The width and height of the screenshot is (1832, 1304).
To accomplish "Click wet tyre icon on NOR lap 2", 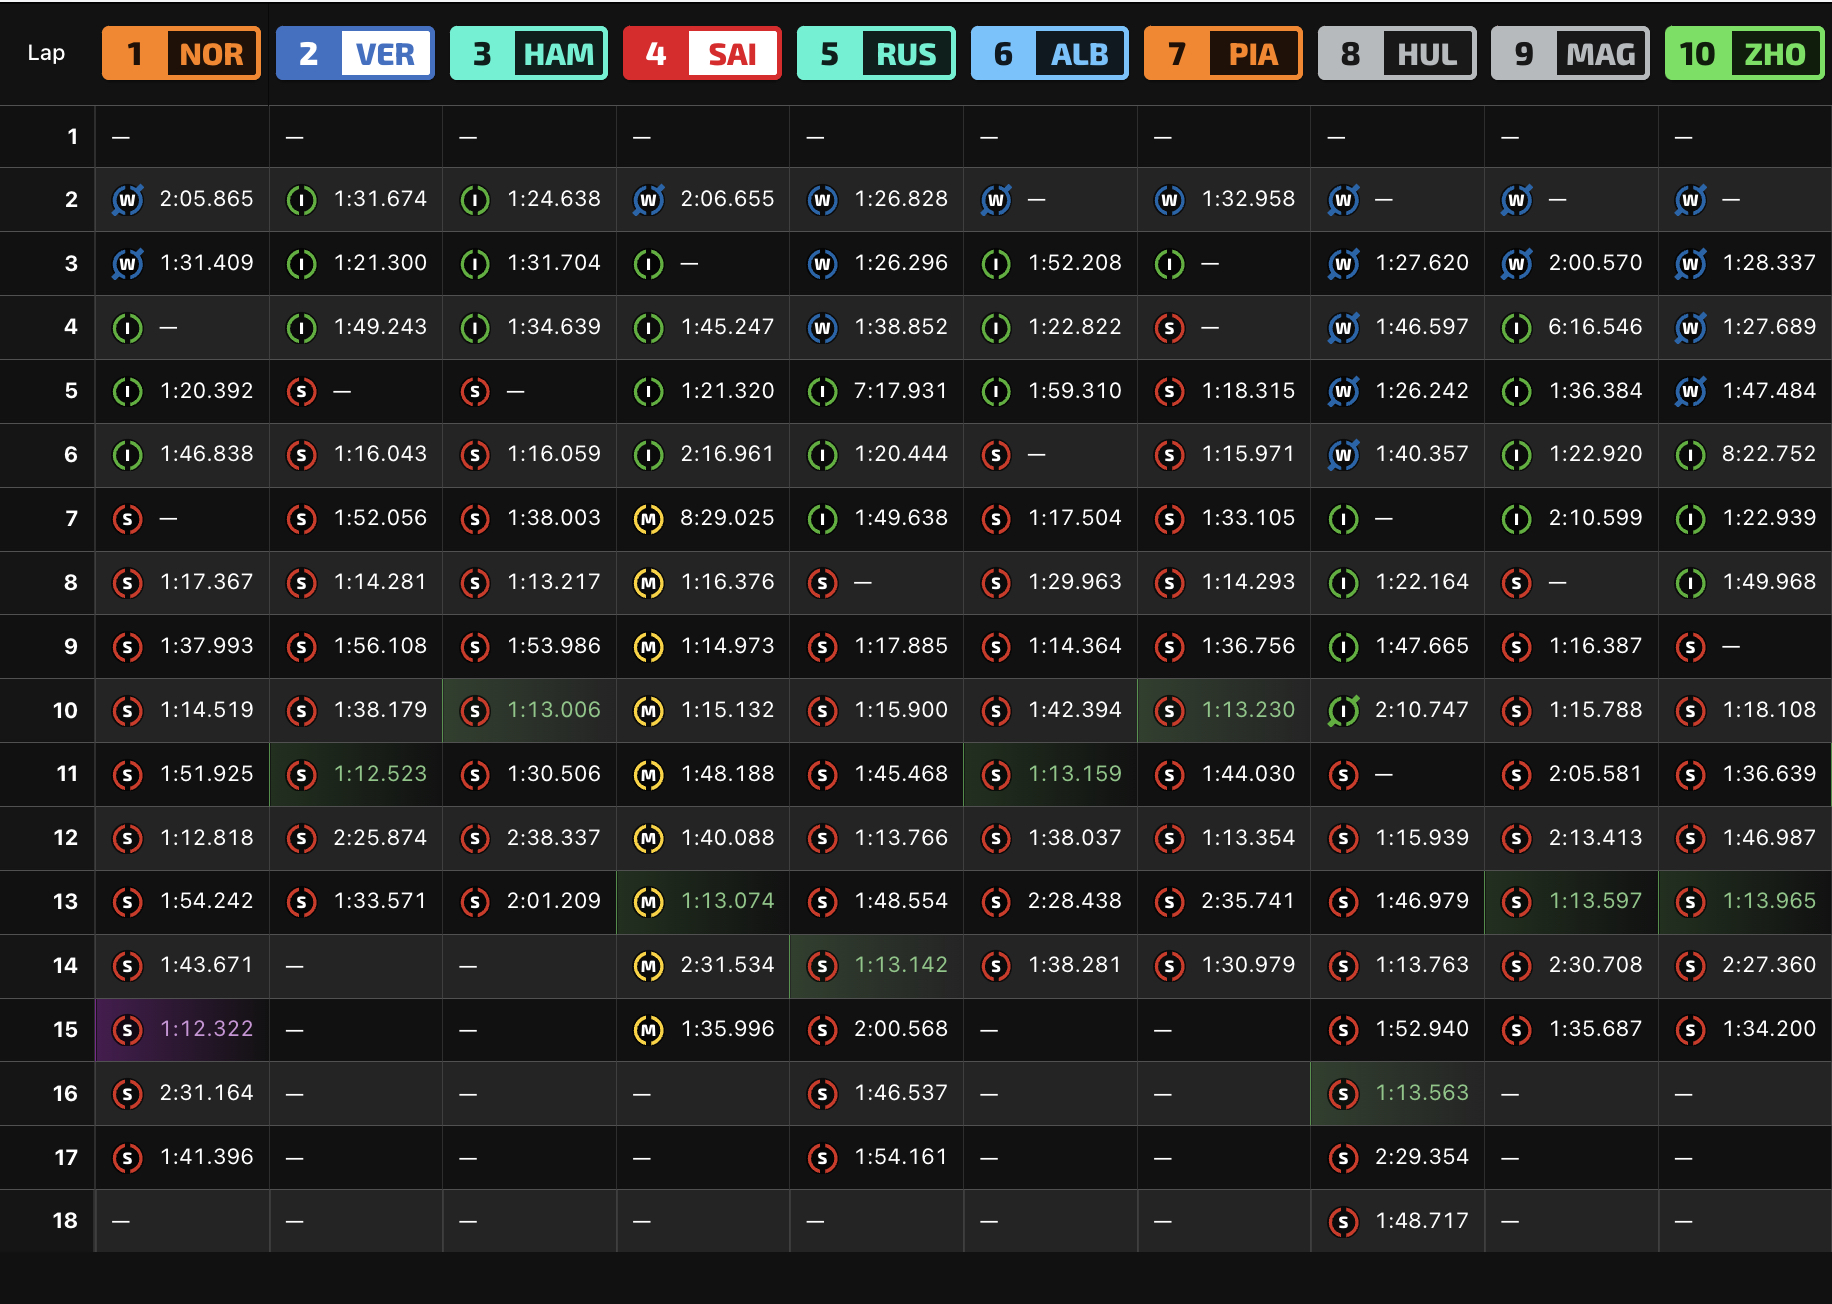I will [128, 200].
